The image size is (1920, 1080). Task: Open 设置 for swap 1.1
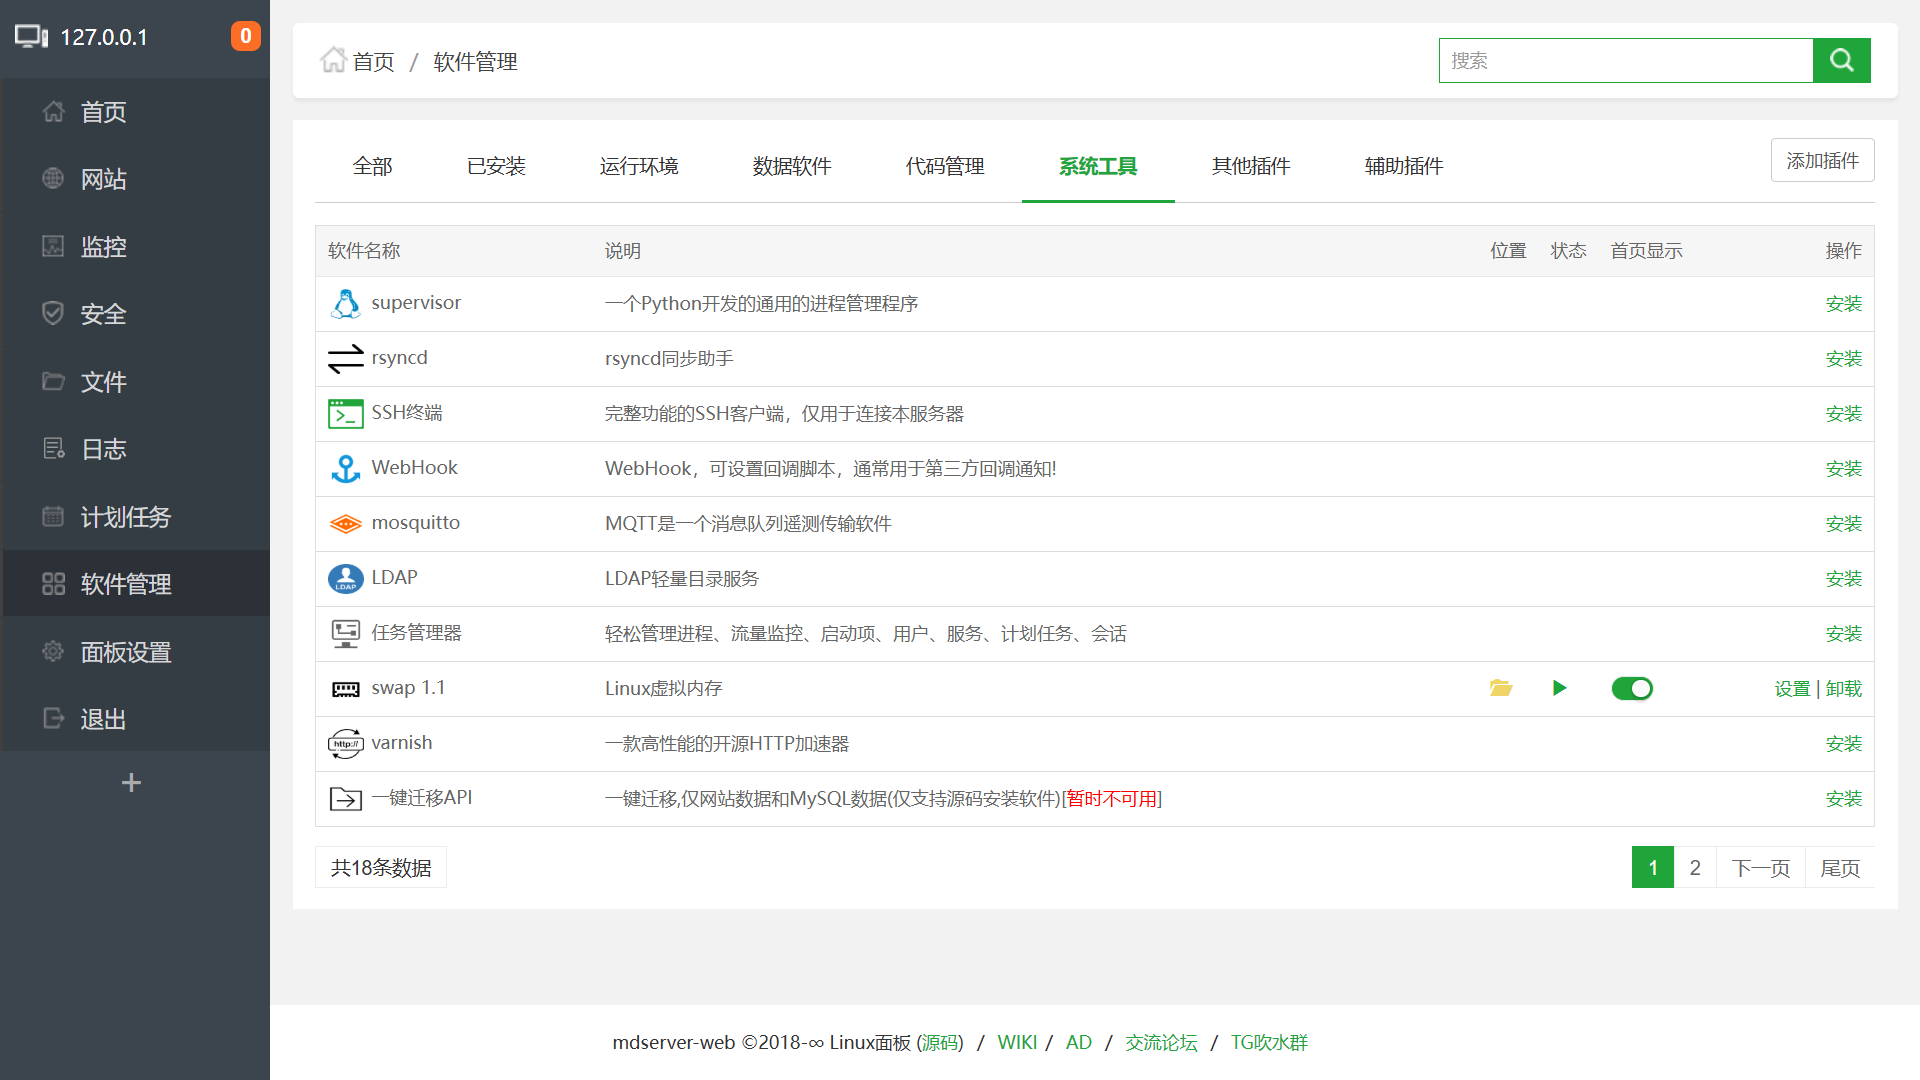tap(1791, 688)
